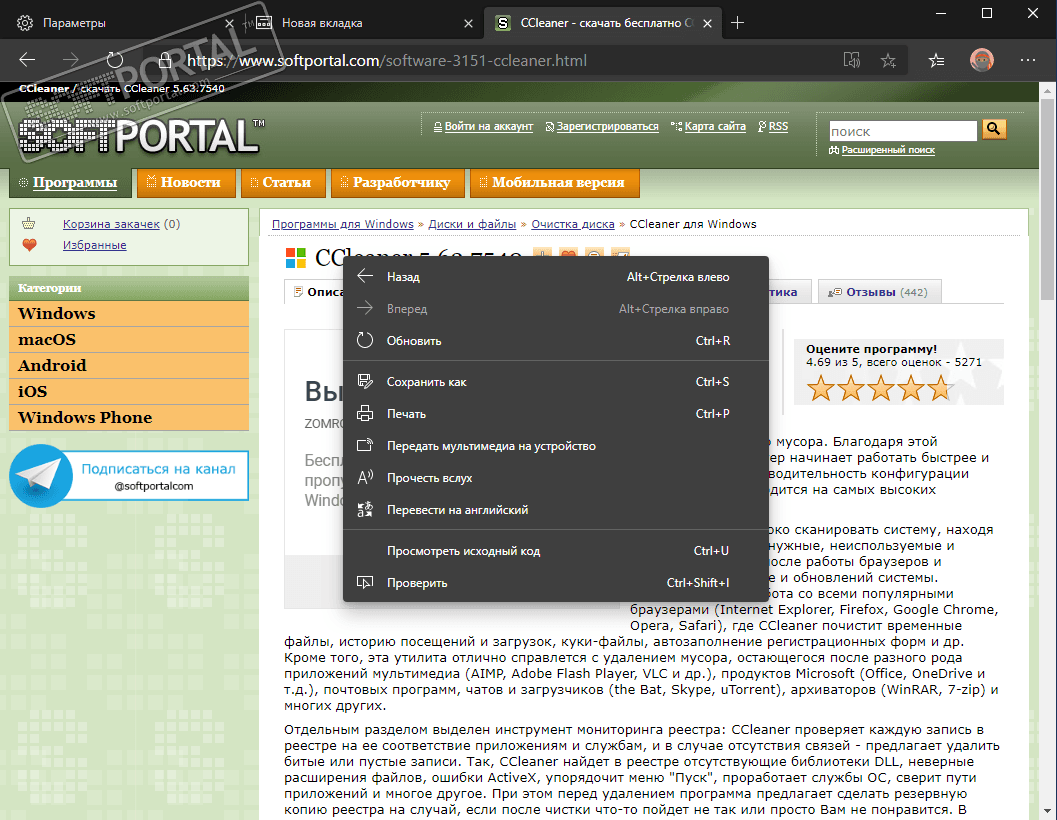This screenshot has width=1057, height=820.
Task: Select Передать мультимедиа на устройство
Action: click(556, 446)
